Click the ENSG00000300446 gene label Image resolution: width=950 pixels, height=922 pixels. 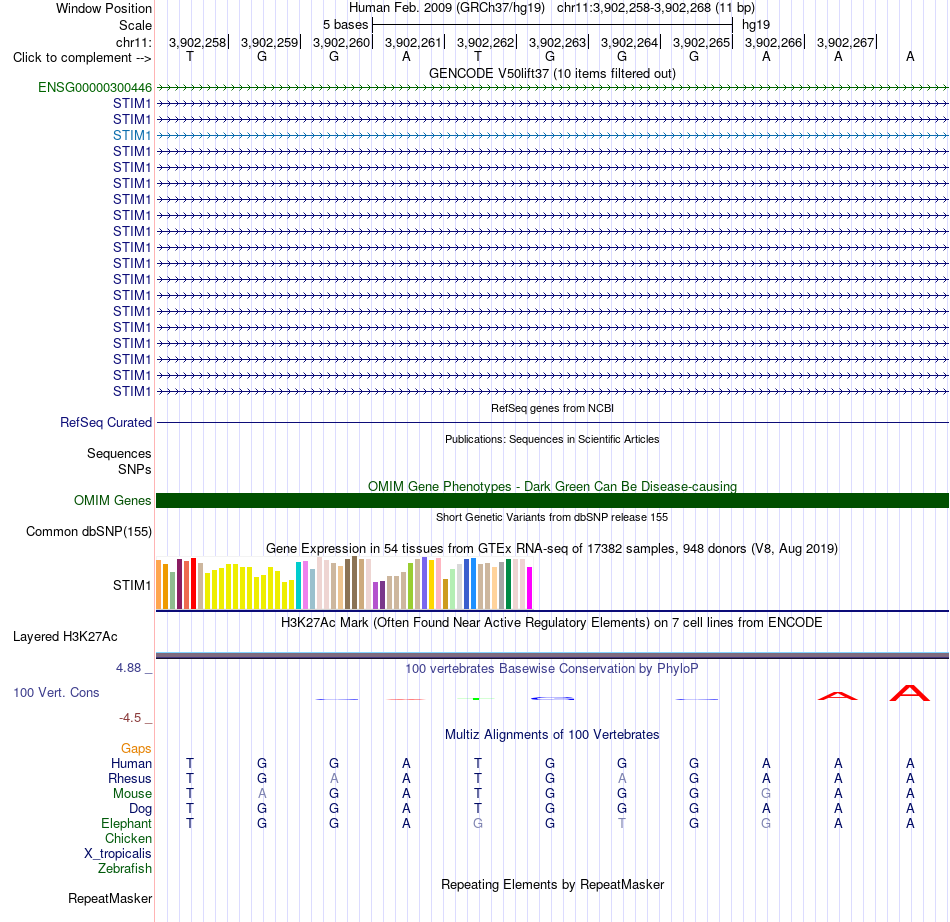click(95, 88)
